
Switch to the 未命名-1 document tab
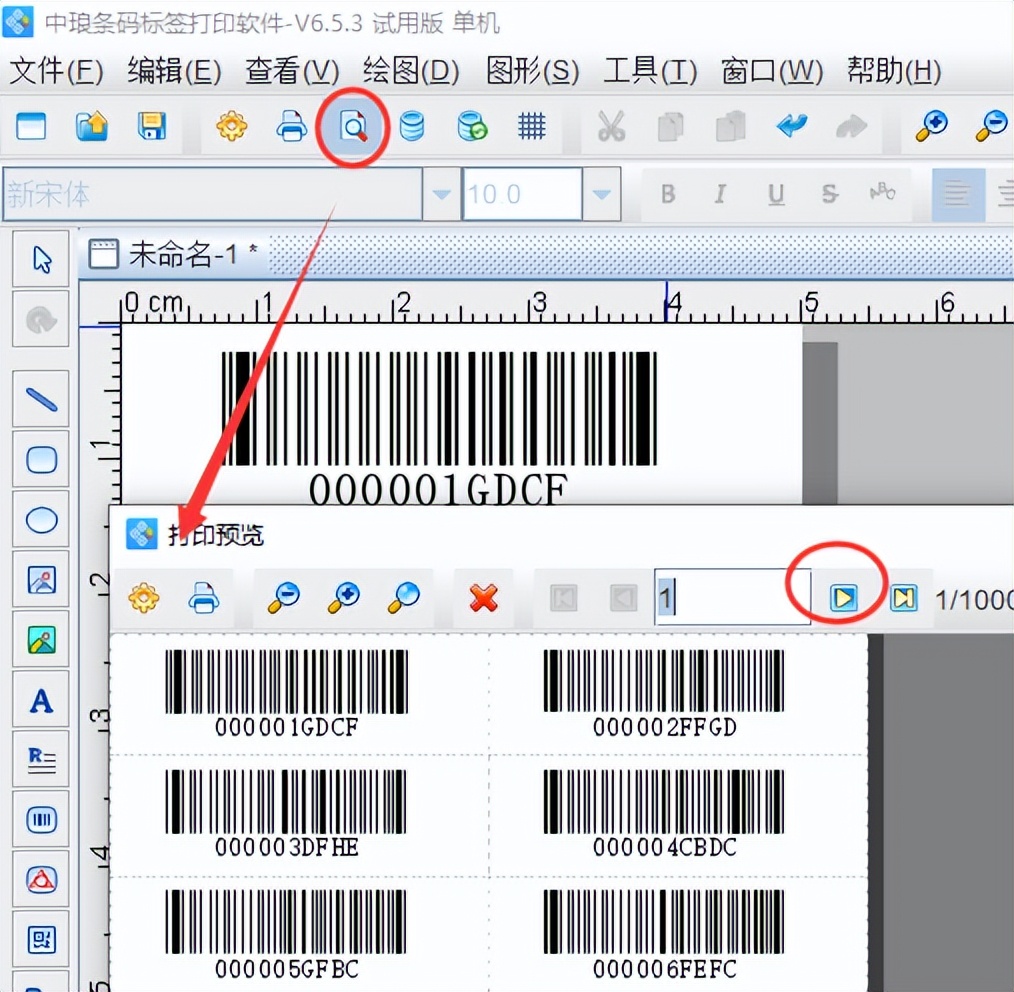175,254
